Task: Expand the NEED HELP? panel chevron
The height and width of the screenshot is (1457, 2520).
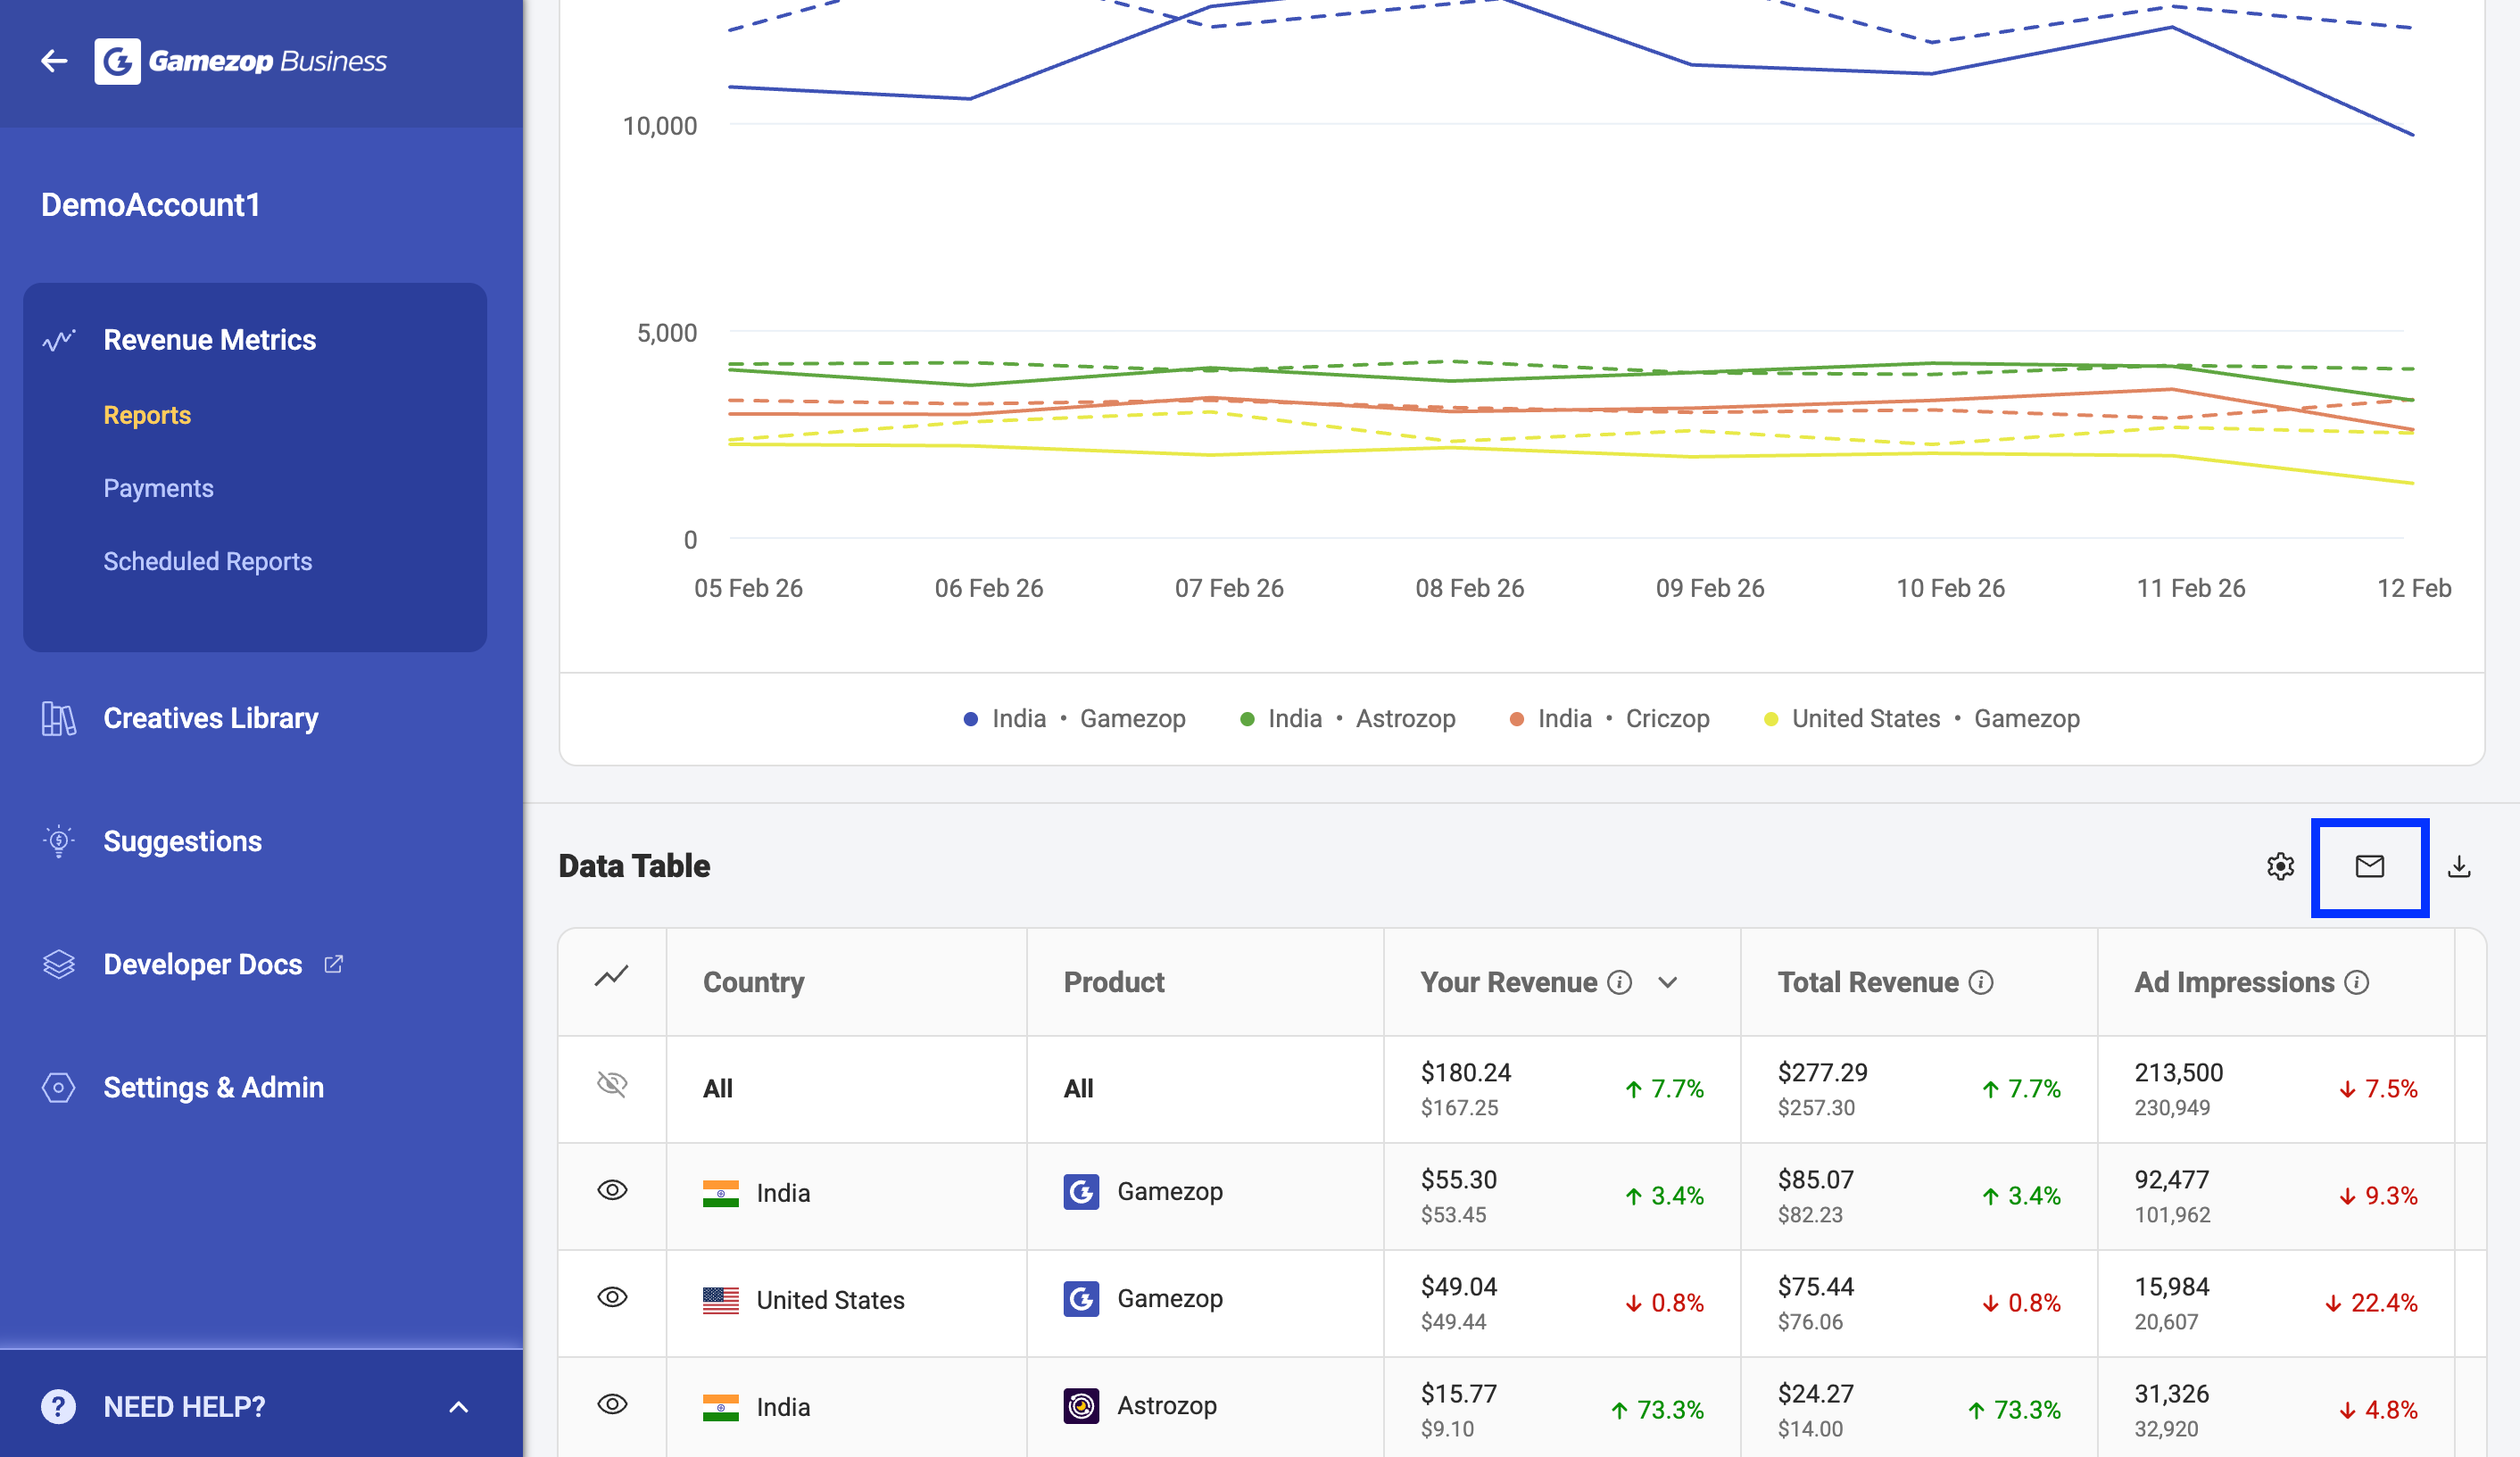Action: tap(458, 1407)
